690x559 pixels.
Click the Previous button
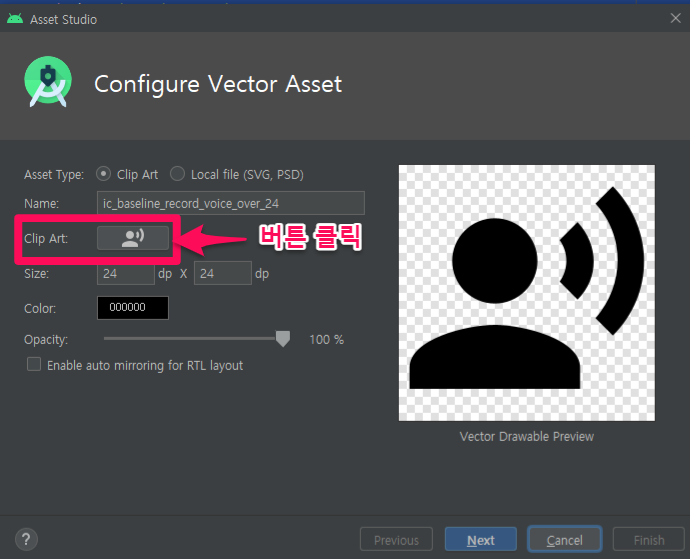pyautogui.click(x=396, y=539)
